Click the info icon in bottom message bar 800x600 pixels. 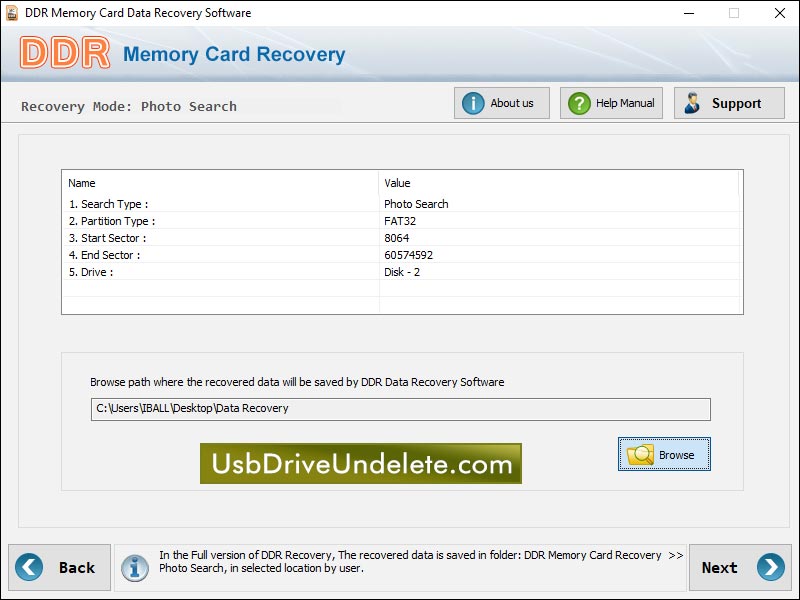click(x=135, y=567)
